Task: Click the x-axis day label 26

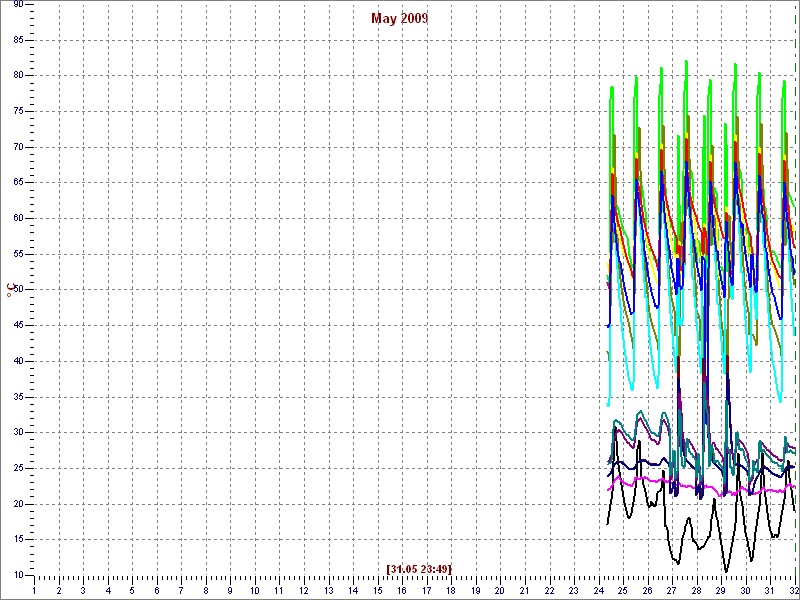Action: coord(646,591)
